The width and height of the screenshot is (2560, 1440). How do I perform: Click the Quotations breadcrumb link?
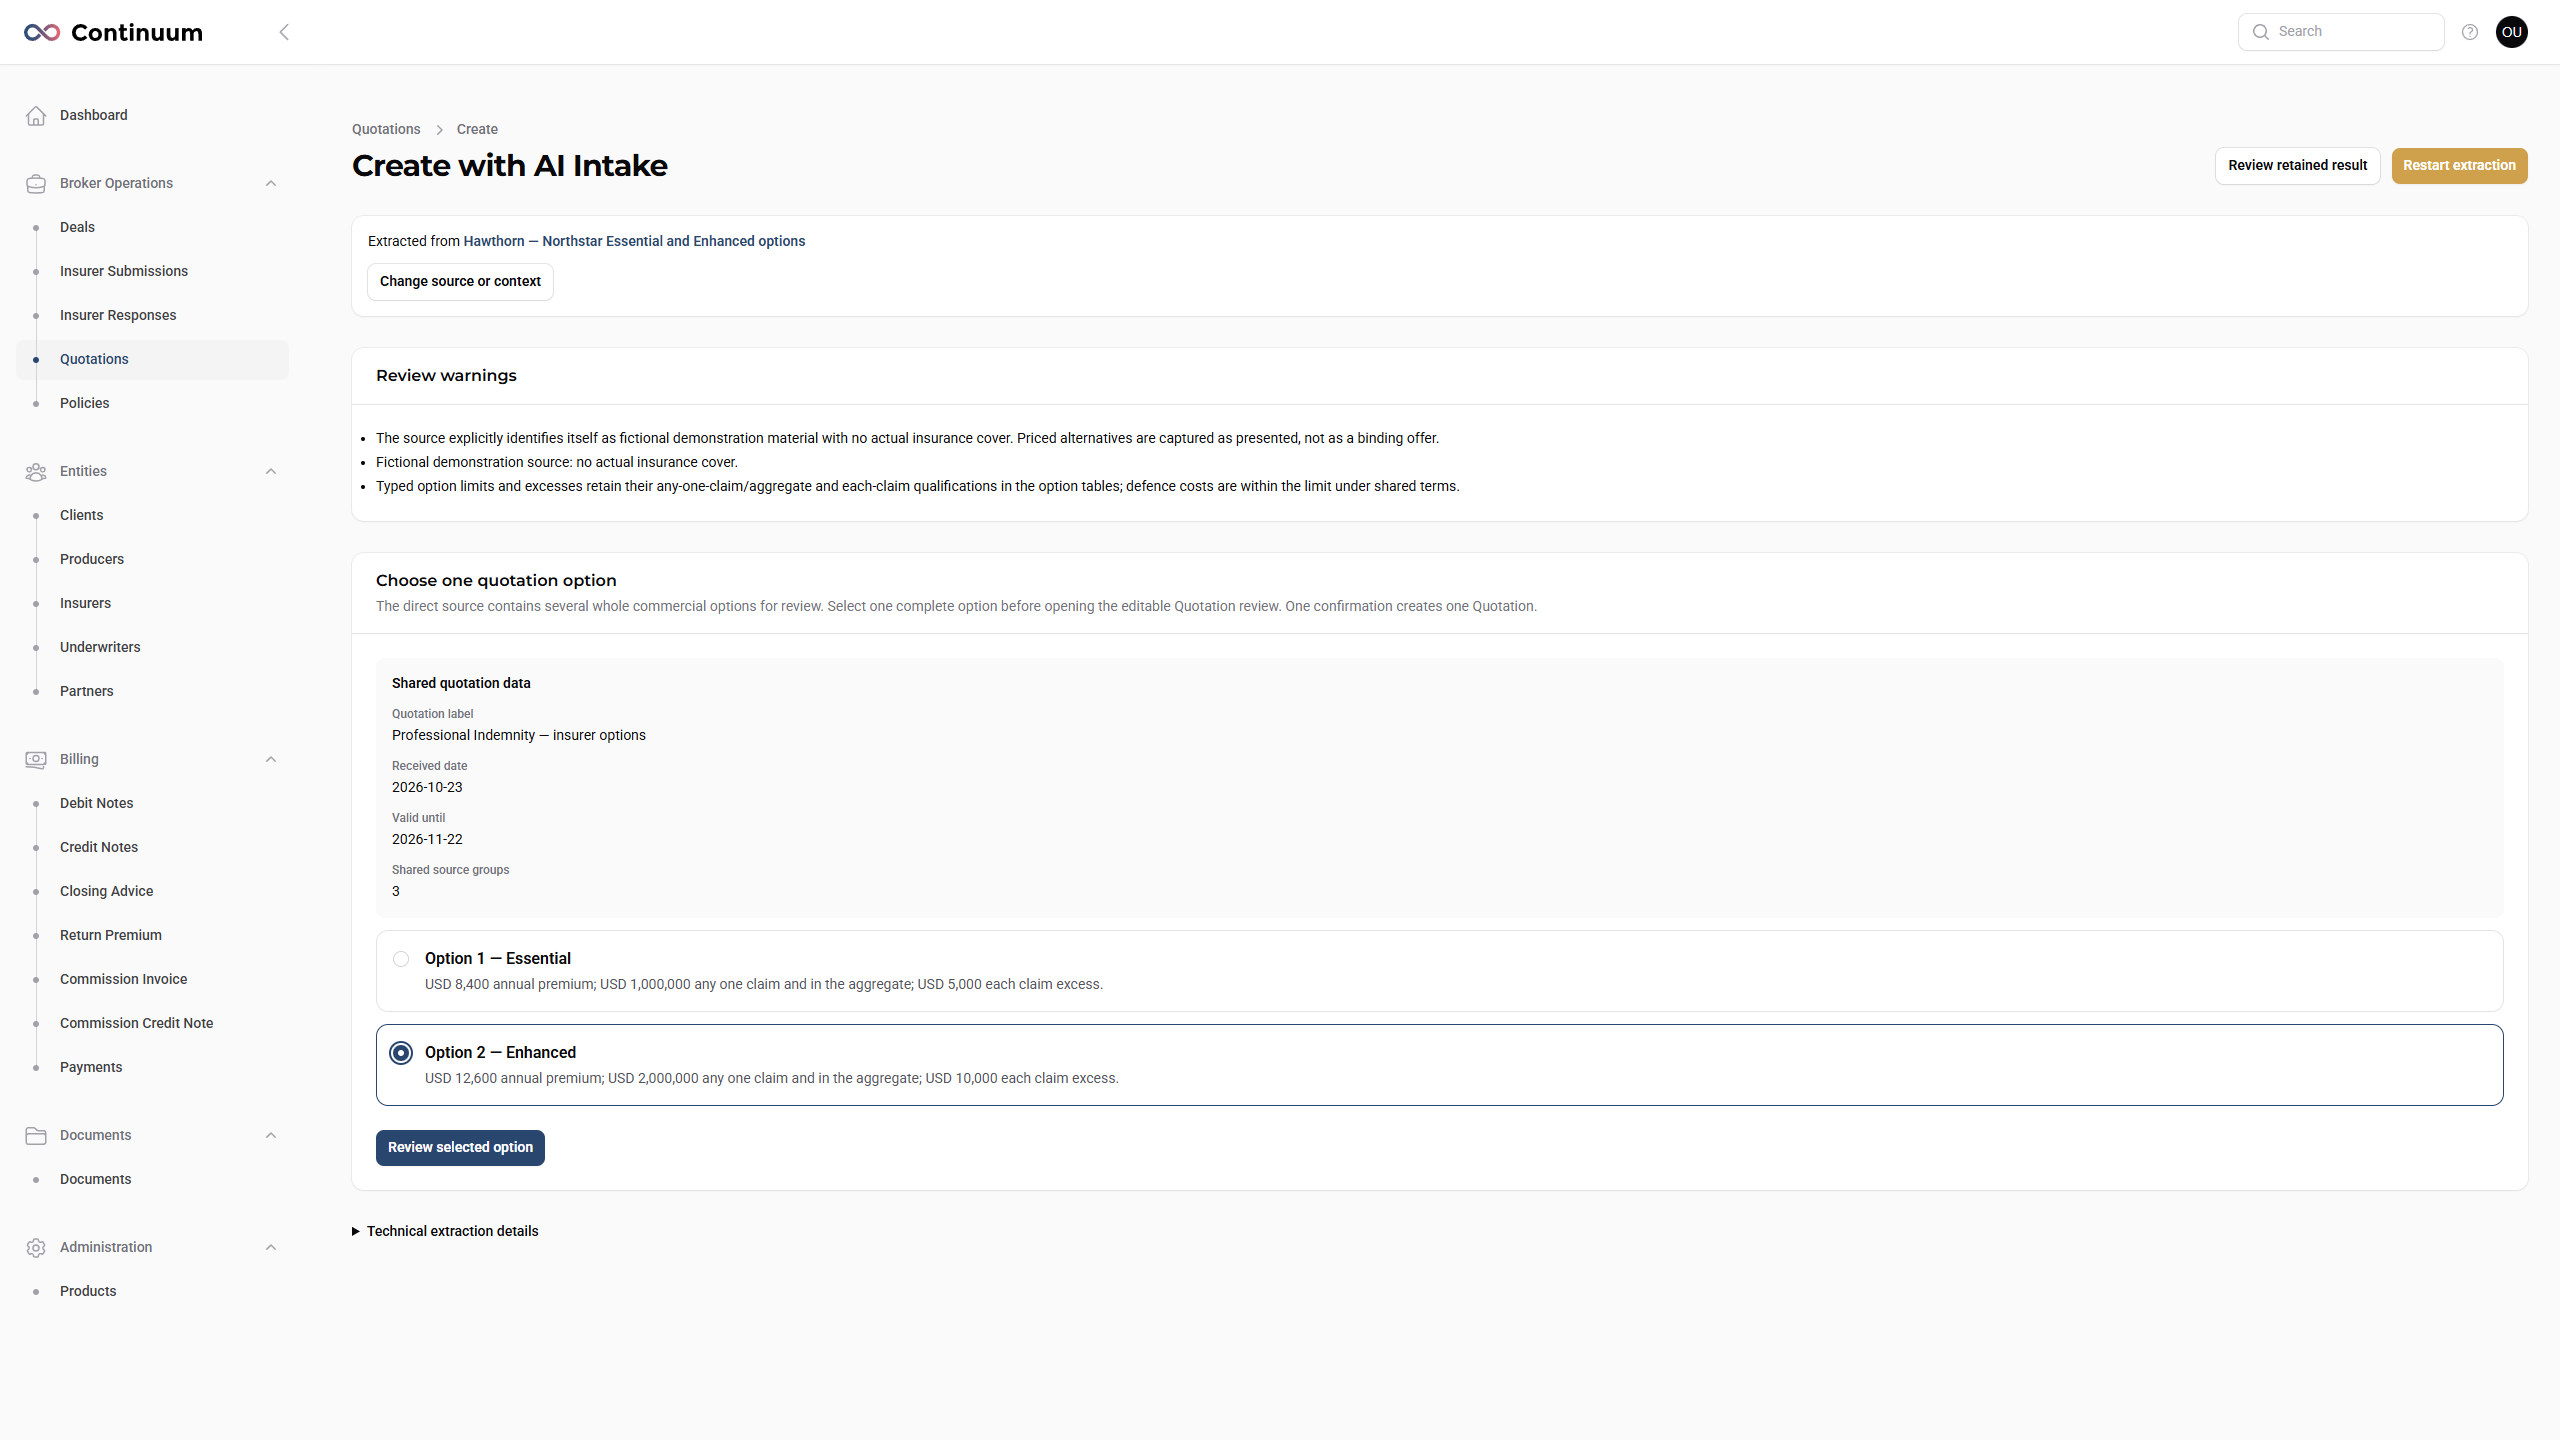pyautogui.click(x=386, y=129)
